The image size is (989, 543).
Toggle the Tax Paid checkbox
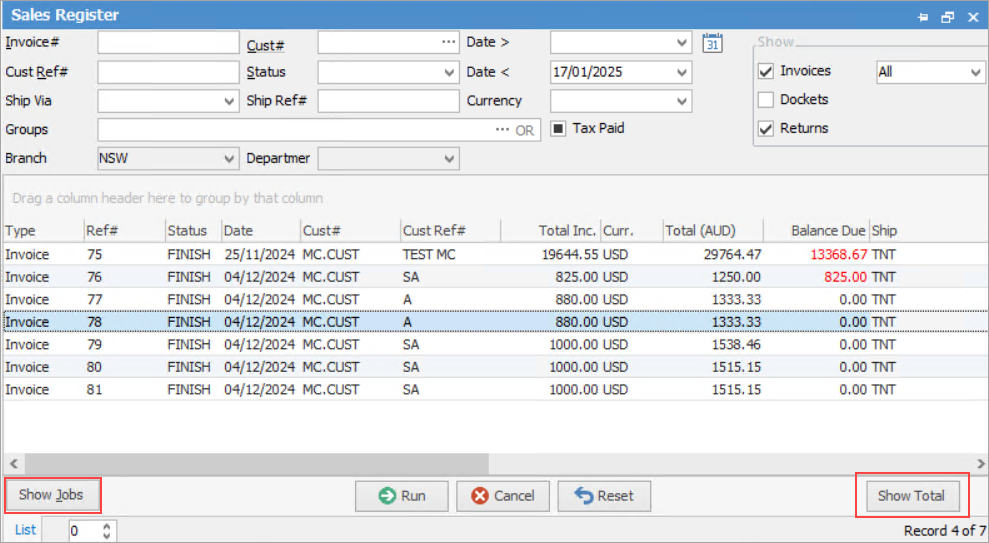(x=559, y=129)
